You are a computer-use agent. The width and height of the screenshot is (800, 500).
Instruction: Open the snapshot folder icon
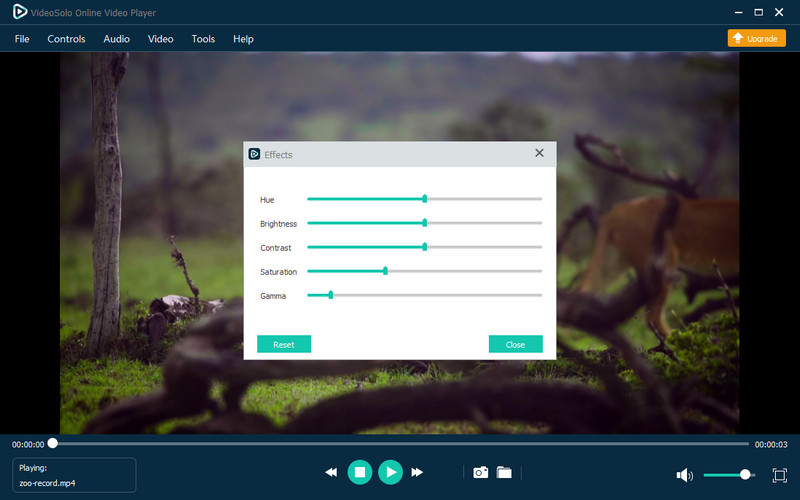[504, 472]
